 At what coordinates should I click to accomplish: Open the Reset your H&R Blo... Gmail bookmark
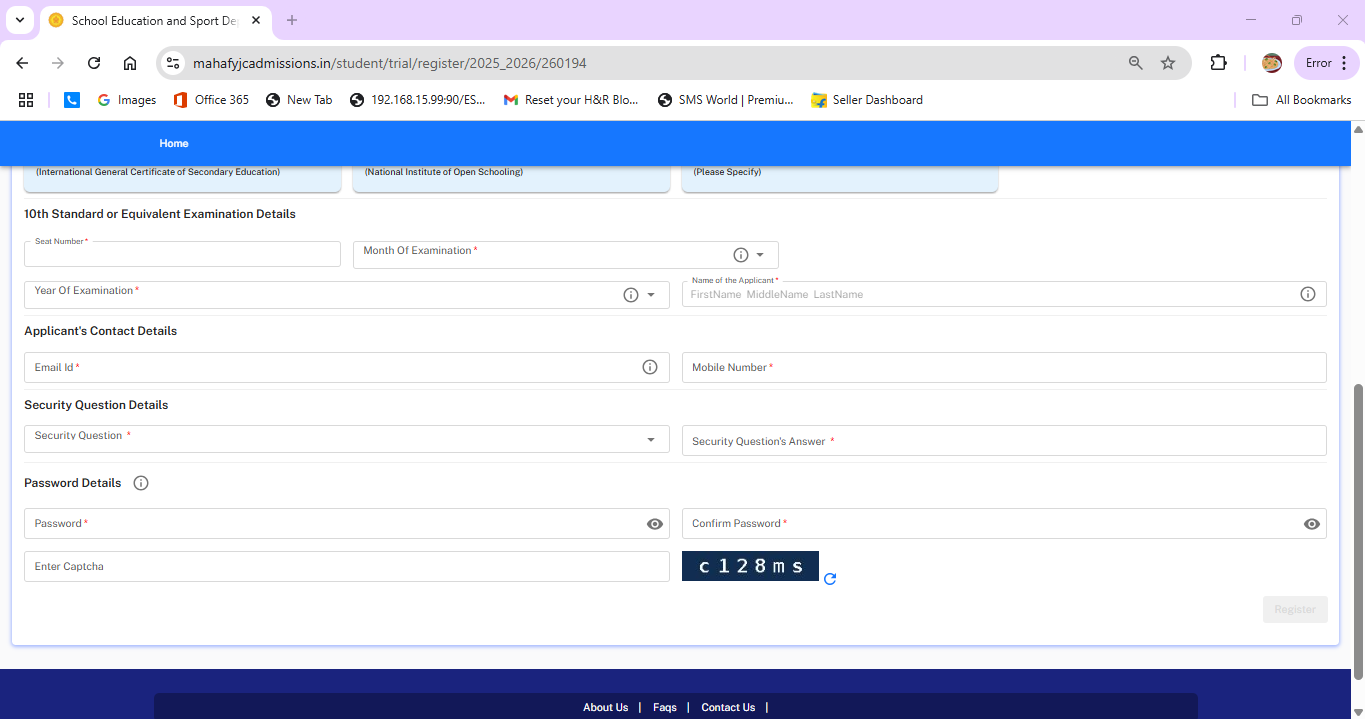[571, 100]
